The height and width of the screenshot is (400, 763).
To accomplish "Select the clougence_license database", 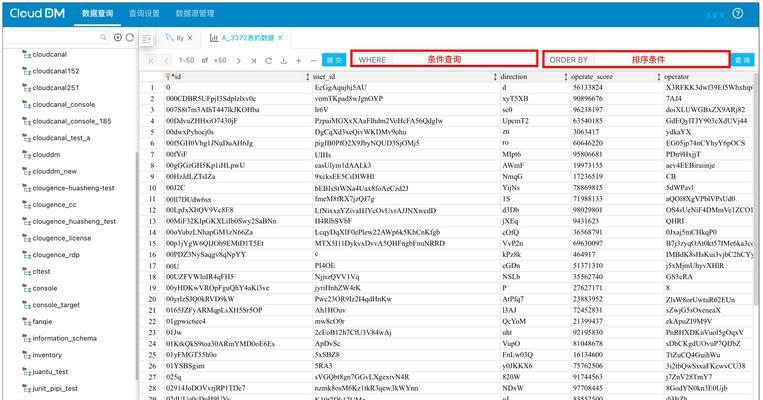I will point(62,238).
